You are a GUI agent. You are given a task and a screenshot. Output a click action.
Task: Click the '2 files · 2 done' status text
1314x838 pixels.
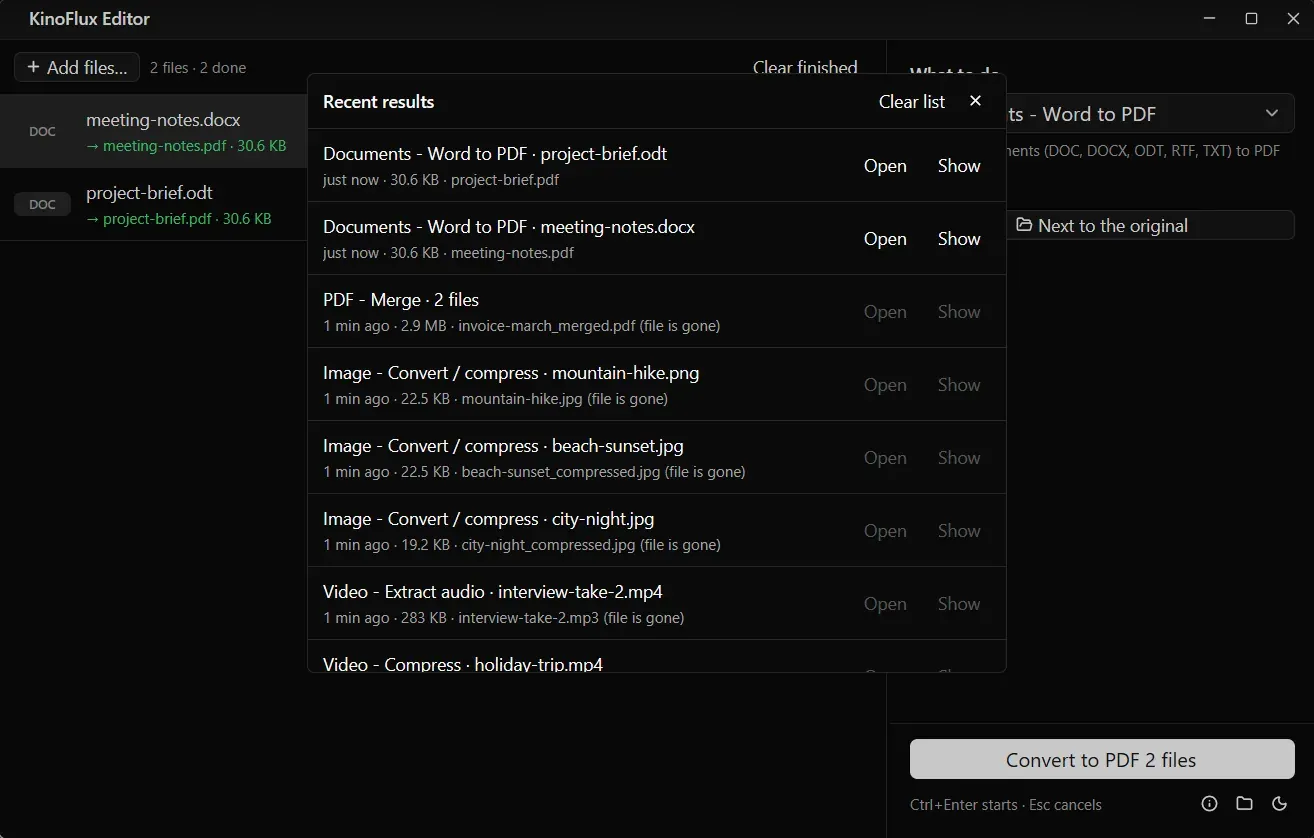[x=198, y=68]
